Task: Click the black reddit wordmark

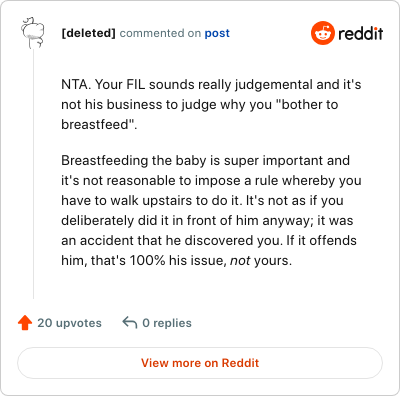Action: pos(361,33)
